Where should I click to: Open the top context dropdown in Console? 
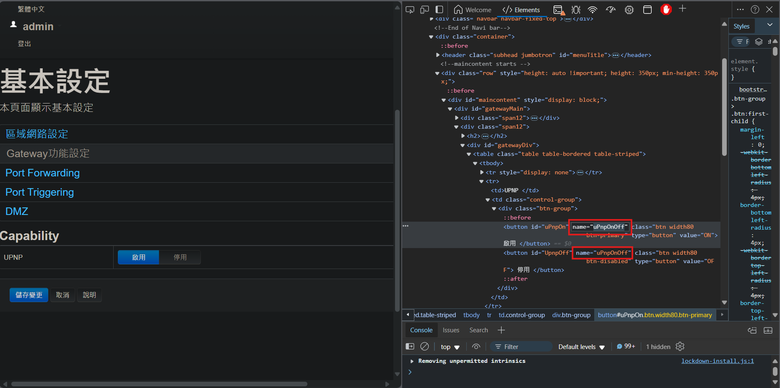[450, 347]
